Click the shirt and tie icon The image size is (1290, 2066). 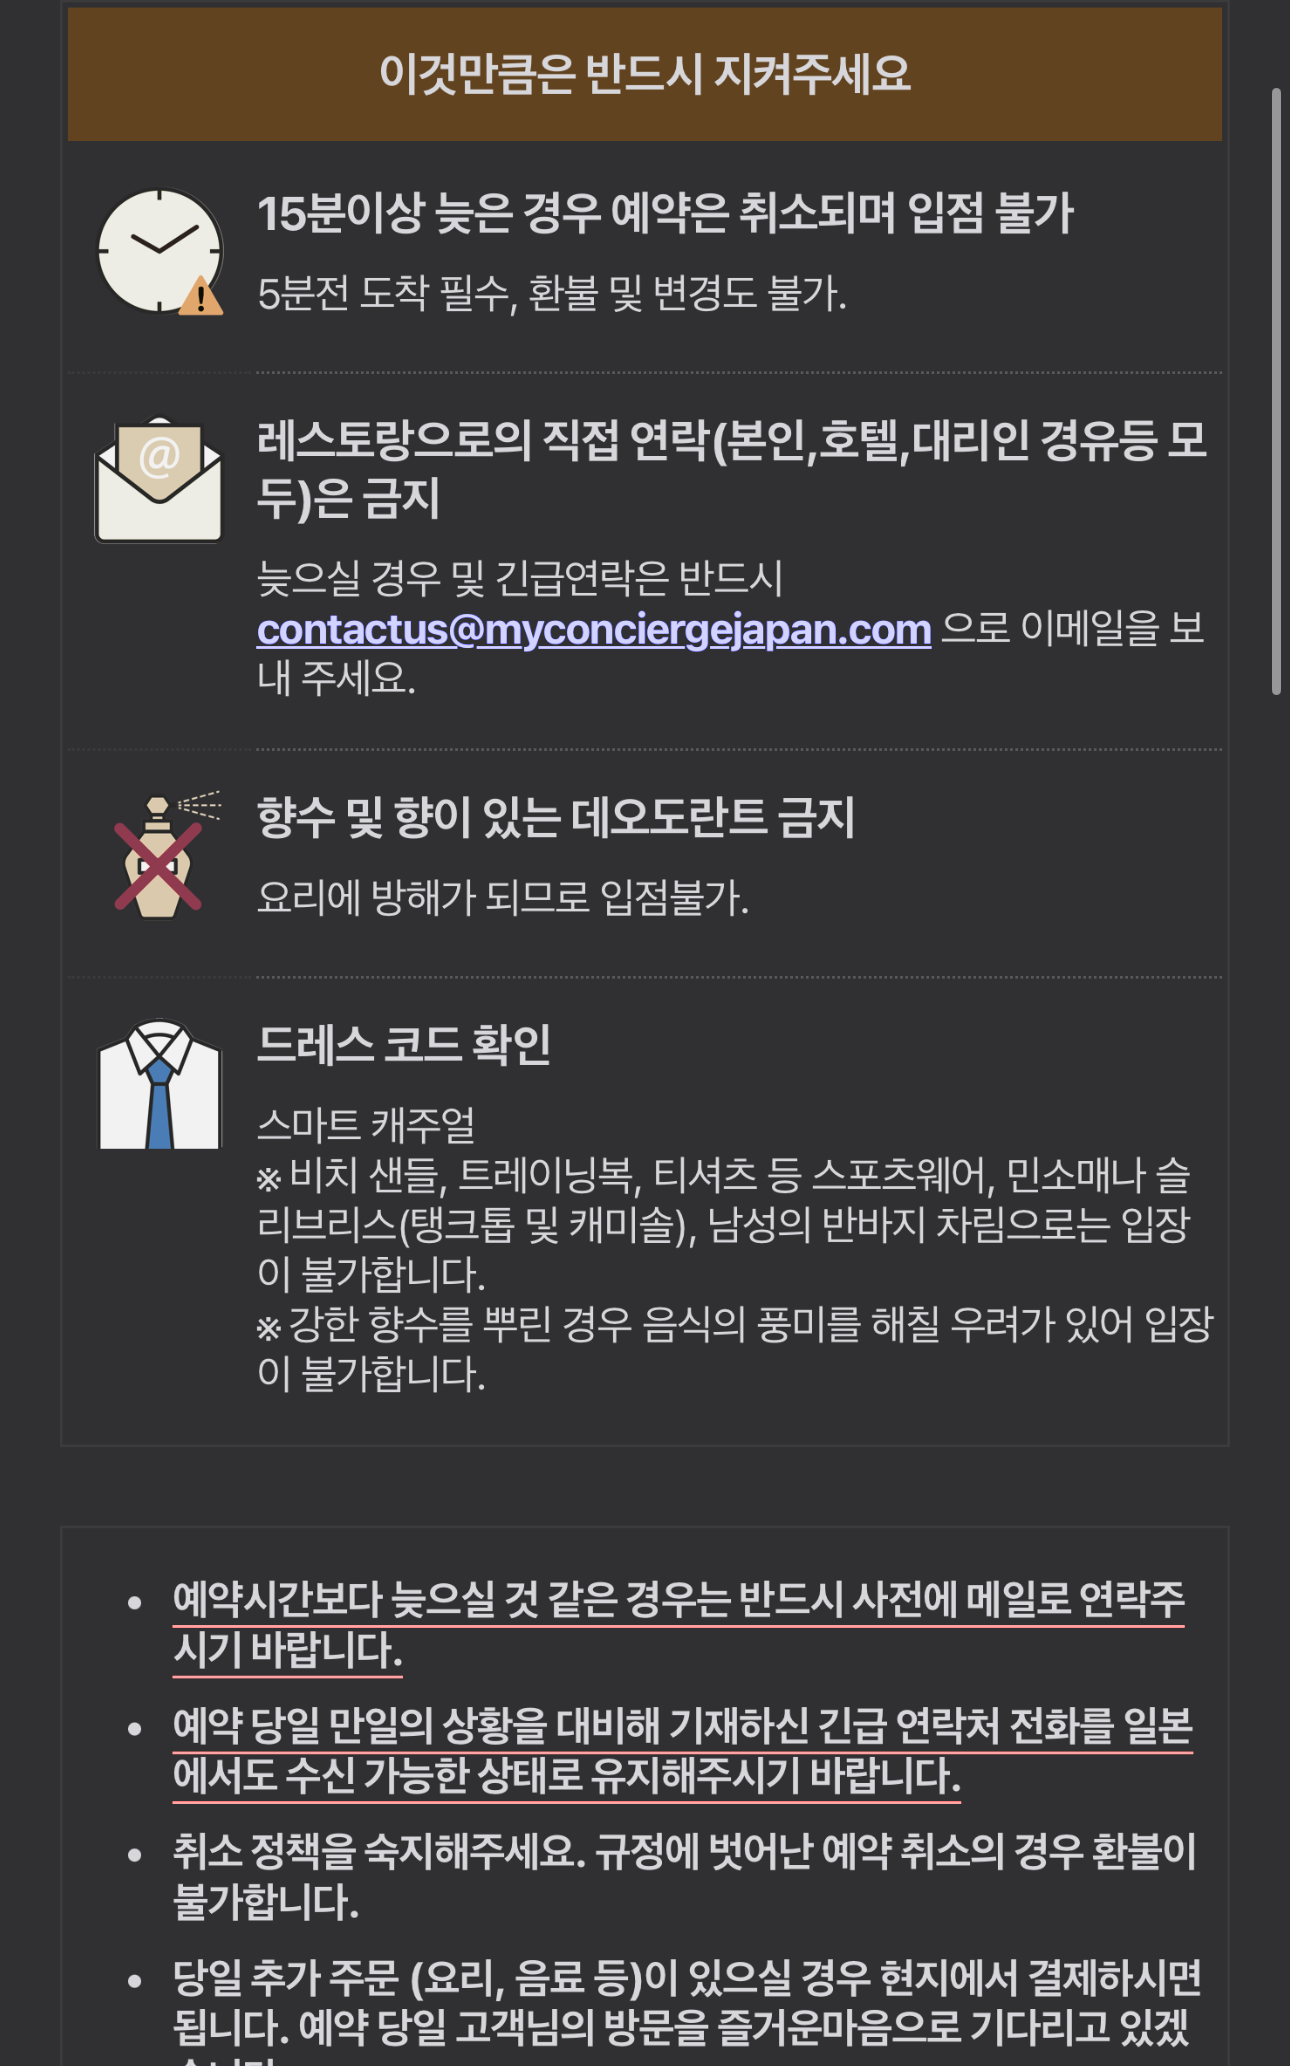(x=159, y=1084)
